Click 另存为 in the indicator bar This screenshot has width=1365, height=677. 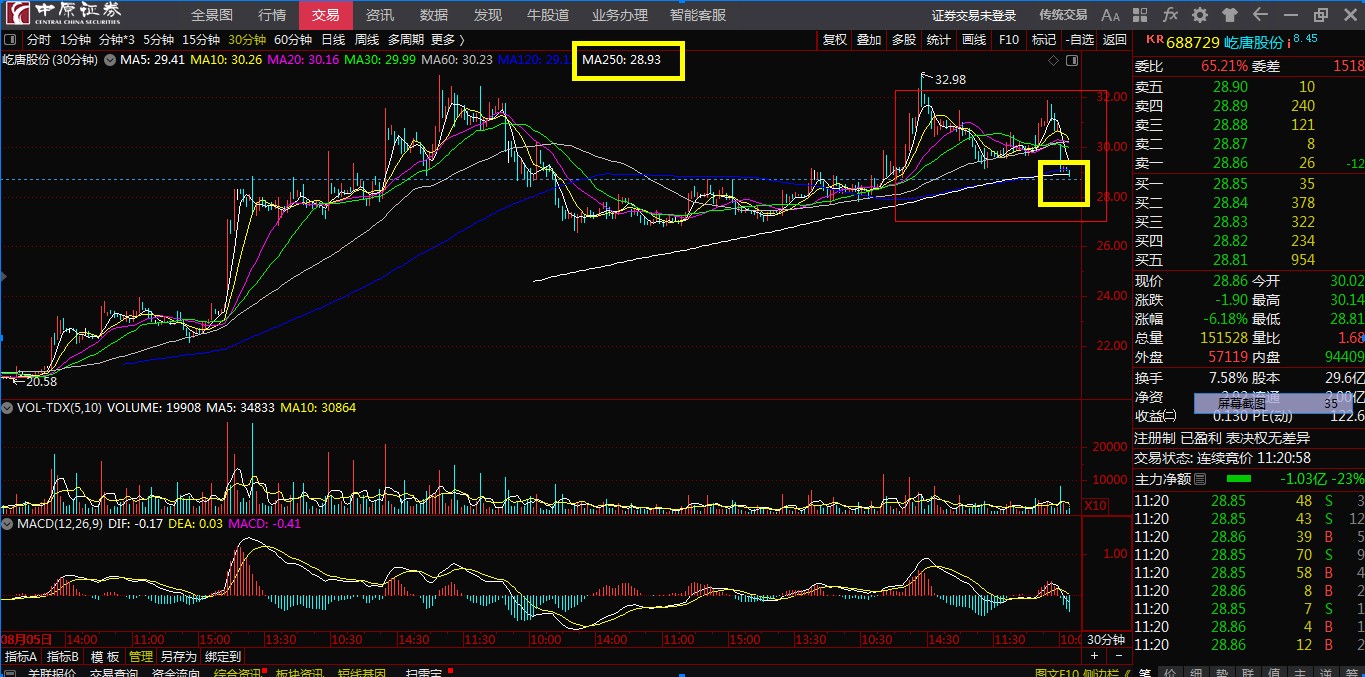(x=178, y=657)
